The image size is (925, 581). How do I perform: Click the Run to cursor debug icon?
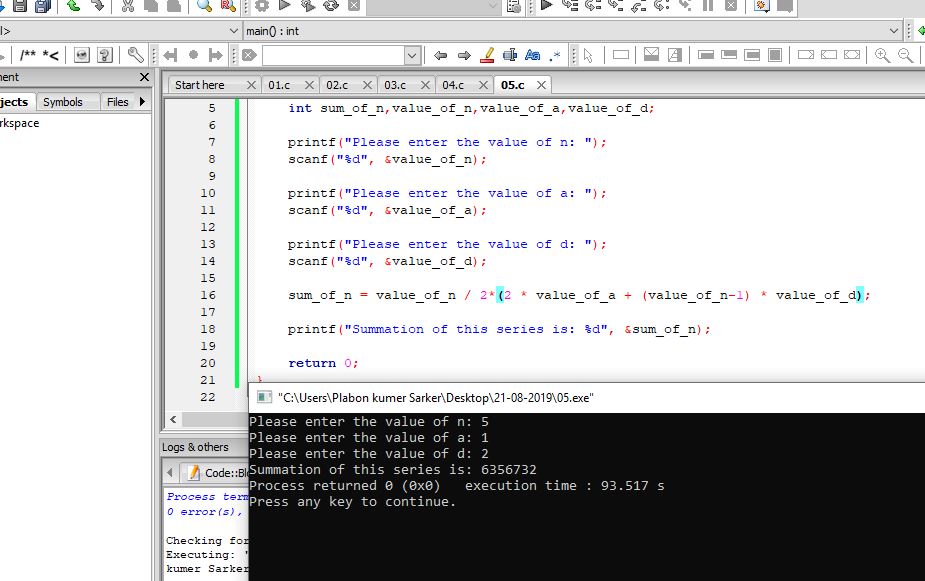(x=570, y=6)
